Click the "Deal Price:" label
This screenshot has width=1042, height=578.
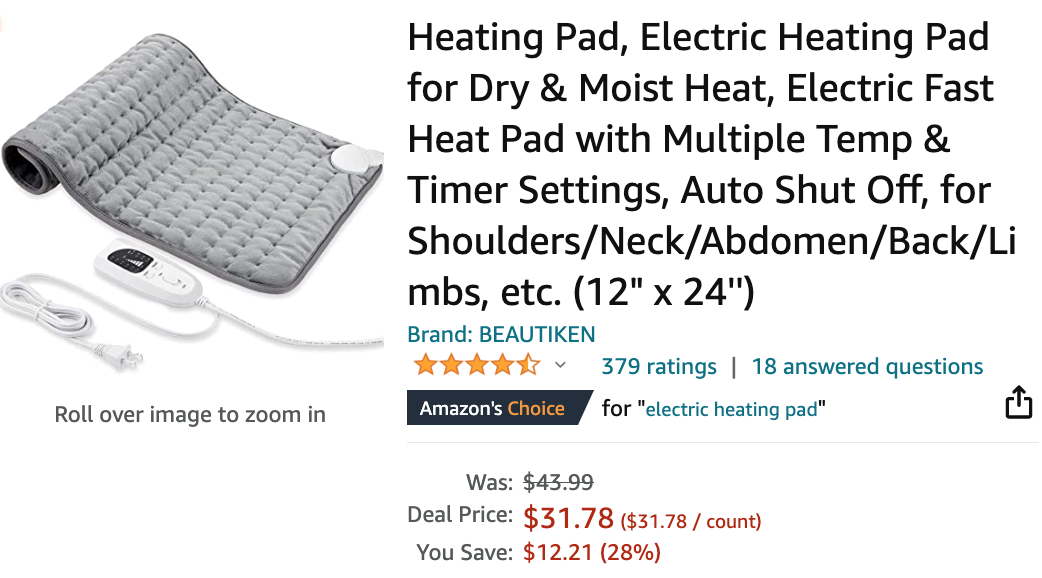[460, 514]
